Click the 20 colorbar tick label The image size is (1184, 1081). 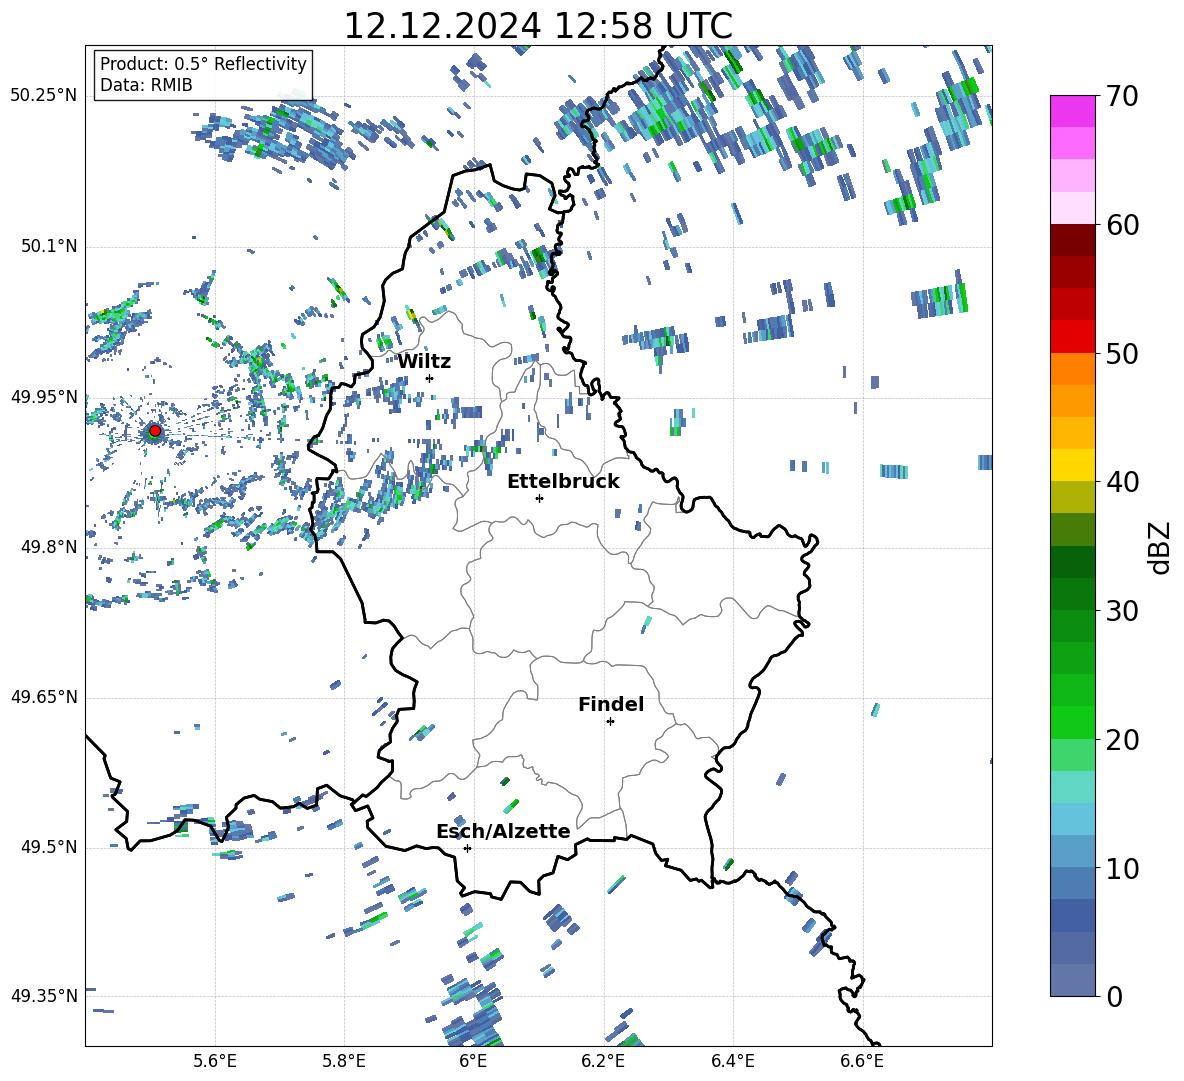coord(1123,740)
